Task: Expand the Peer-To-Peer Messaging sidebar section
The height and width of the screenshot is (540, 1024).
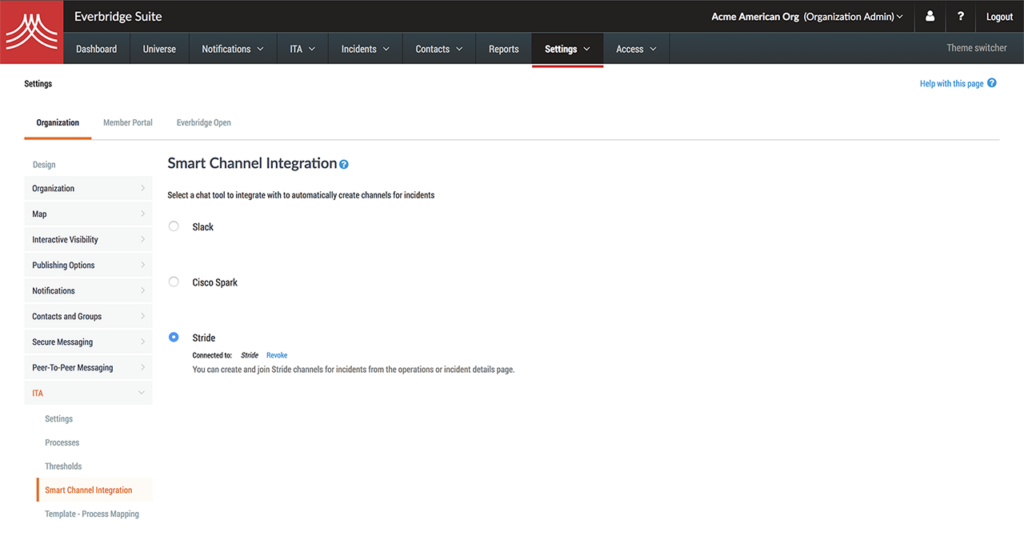Action: pyautogui.click(x=88, y=367)
